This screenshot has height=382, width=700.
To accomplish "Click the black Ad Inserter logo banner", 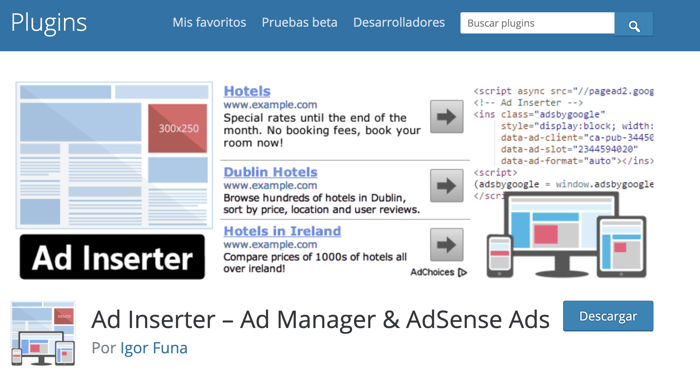I will point(112,257).
